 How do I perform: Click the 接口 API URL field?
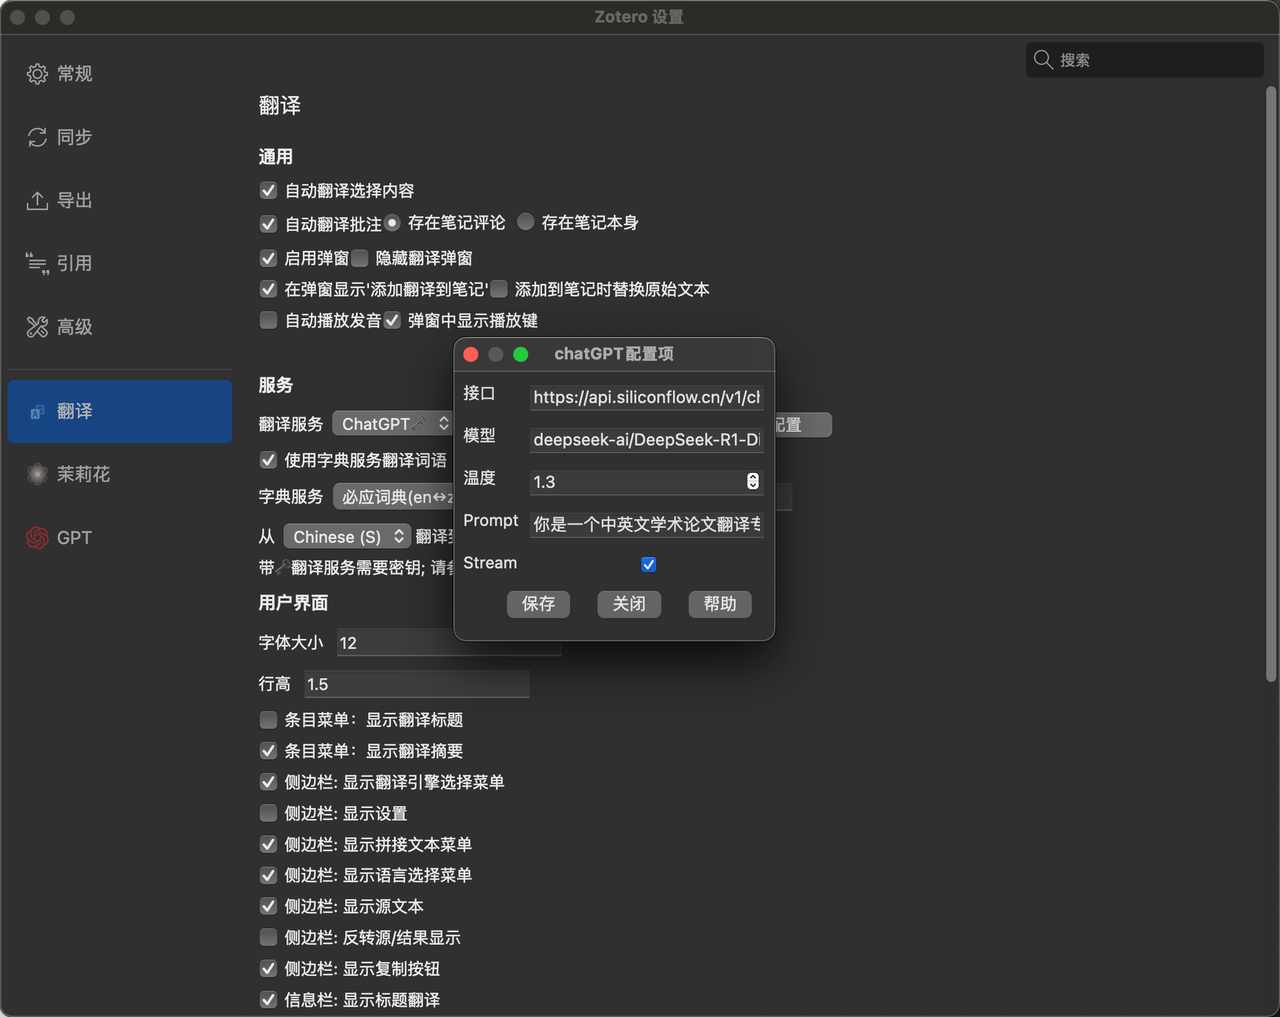pyautogui.click(x=646, y=397)
